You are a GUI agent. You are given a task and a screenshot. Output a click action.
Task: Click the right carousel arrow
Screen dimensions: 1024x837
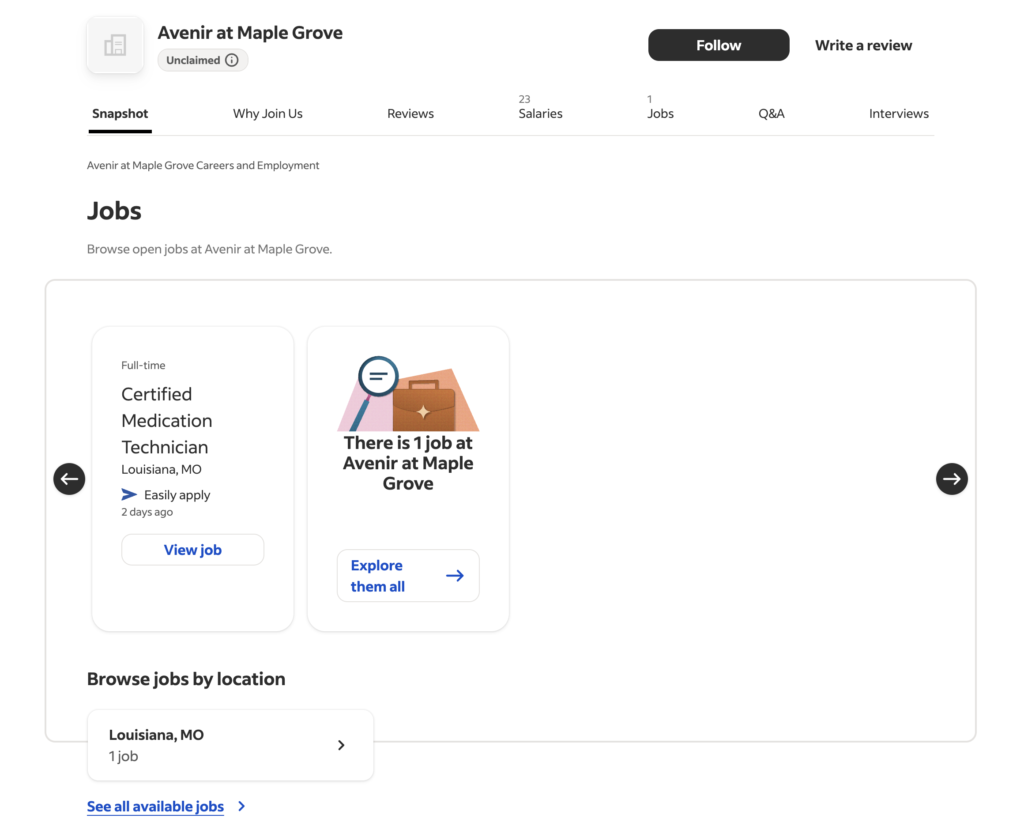[x=951, y=479]
